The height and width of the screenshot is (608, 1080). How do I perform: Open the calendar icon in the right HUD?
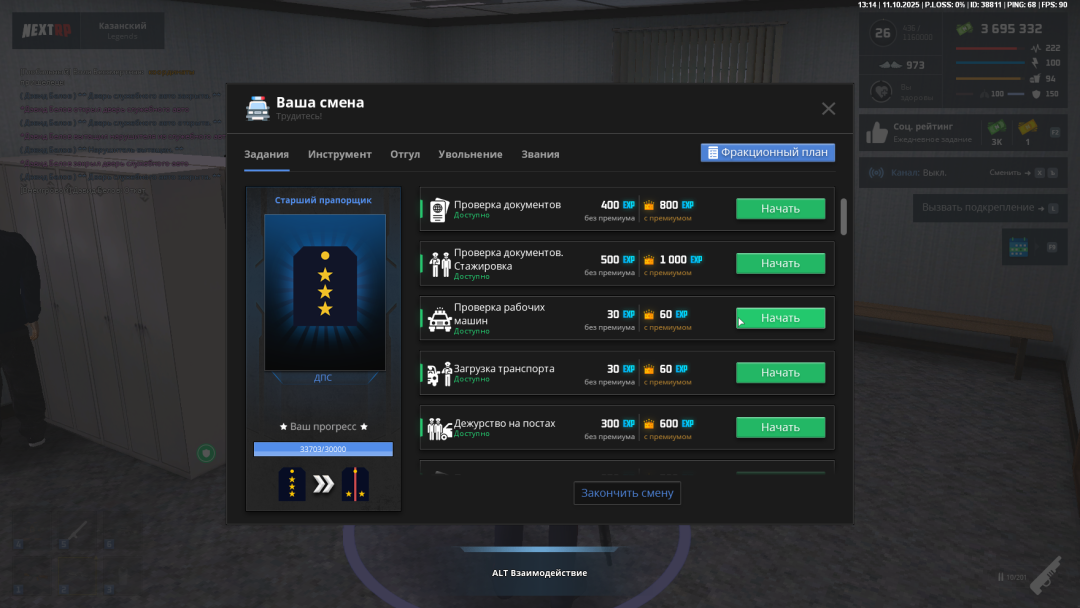pyautogui.click(x=1019, y=246)
